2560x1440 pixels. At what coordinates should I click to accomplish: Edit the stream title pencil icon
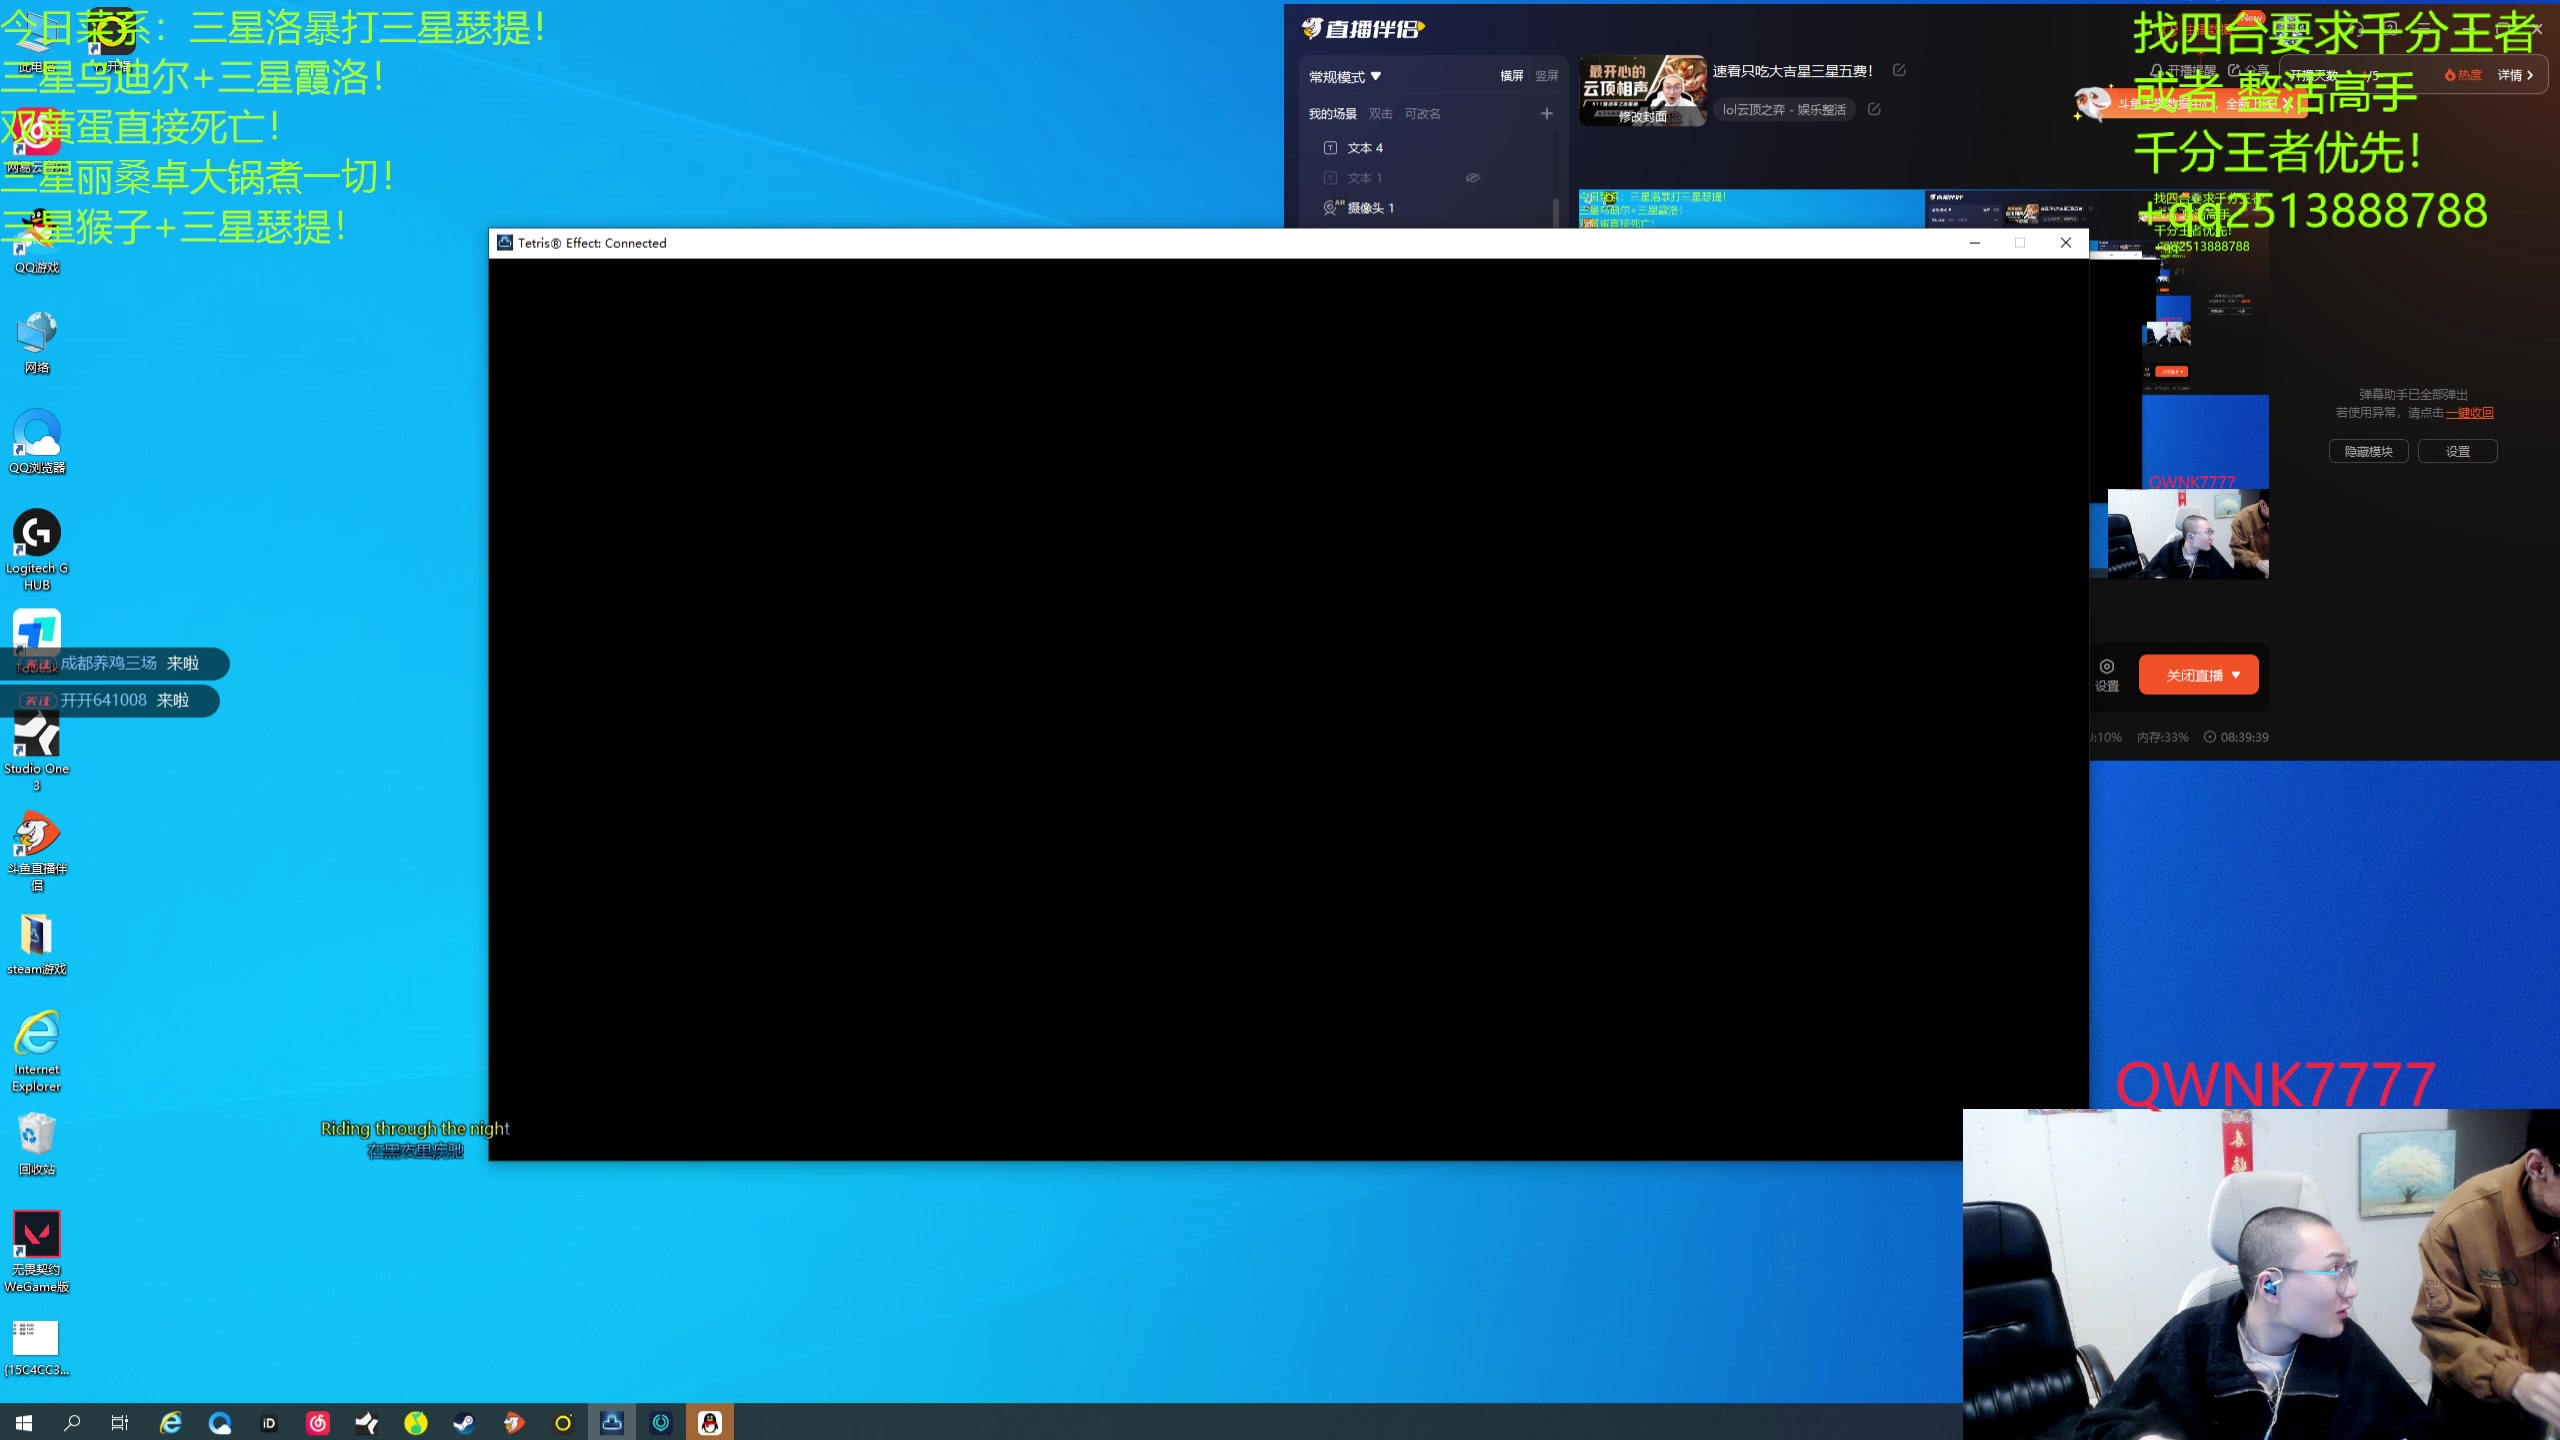point(1899,70)
